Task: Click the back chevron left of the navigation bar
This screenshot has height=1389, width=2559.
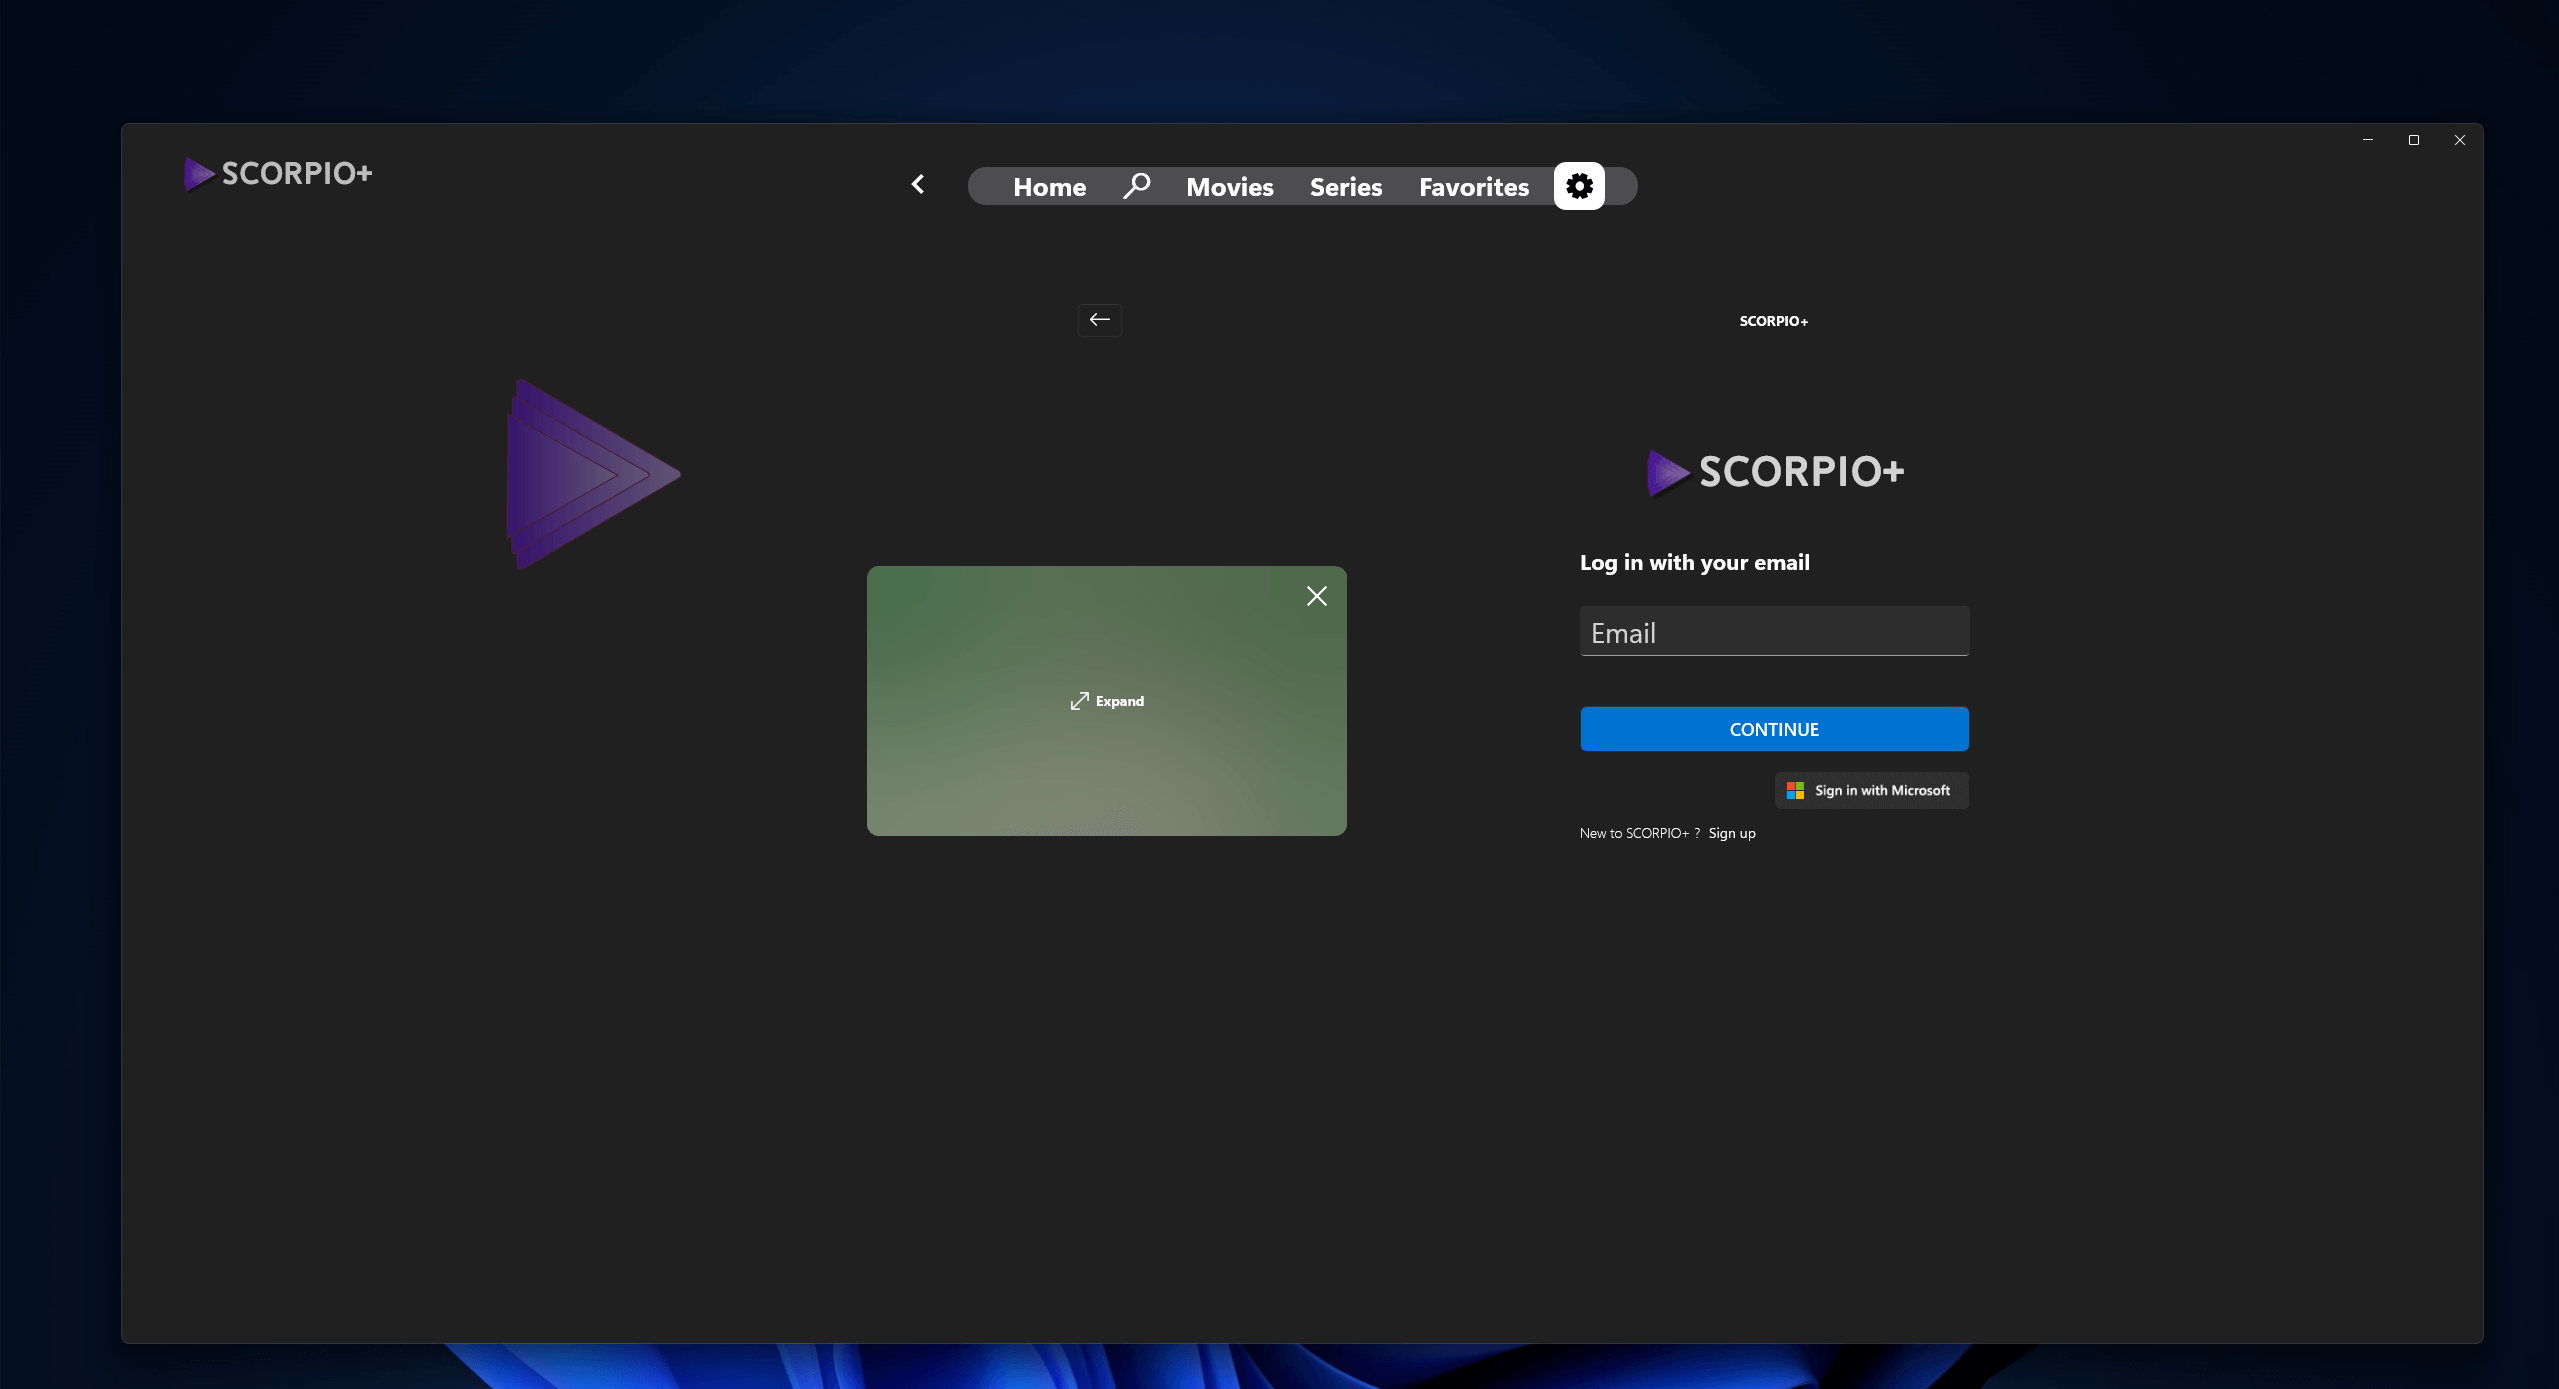Action: (917, 184)
